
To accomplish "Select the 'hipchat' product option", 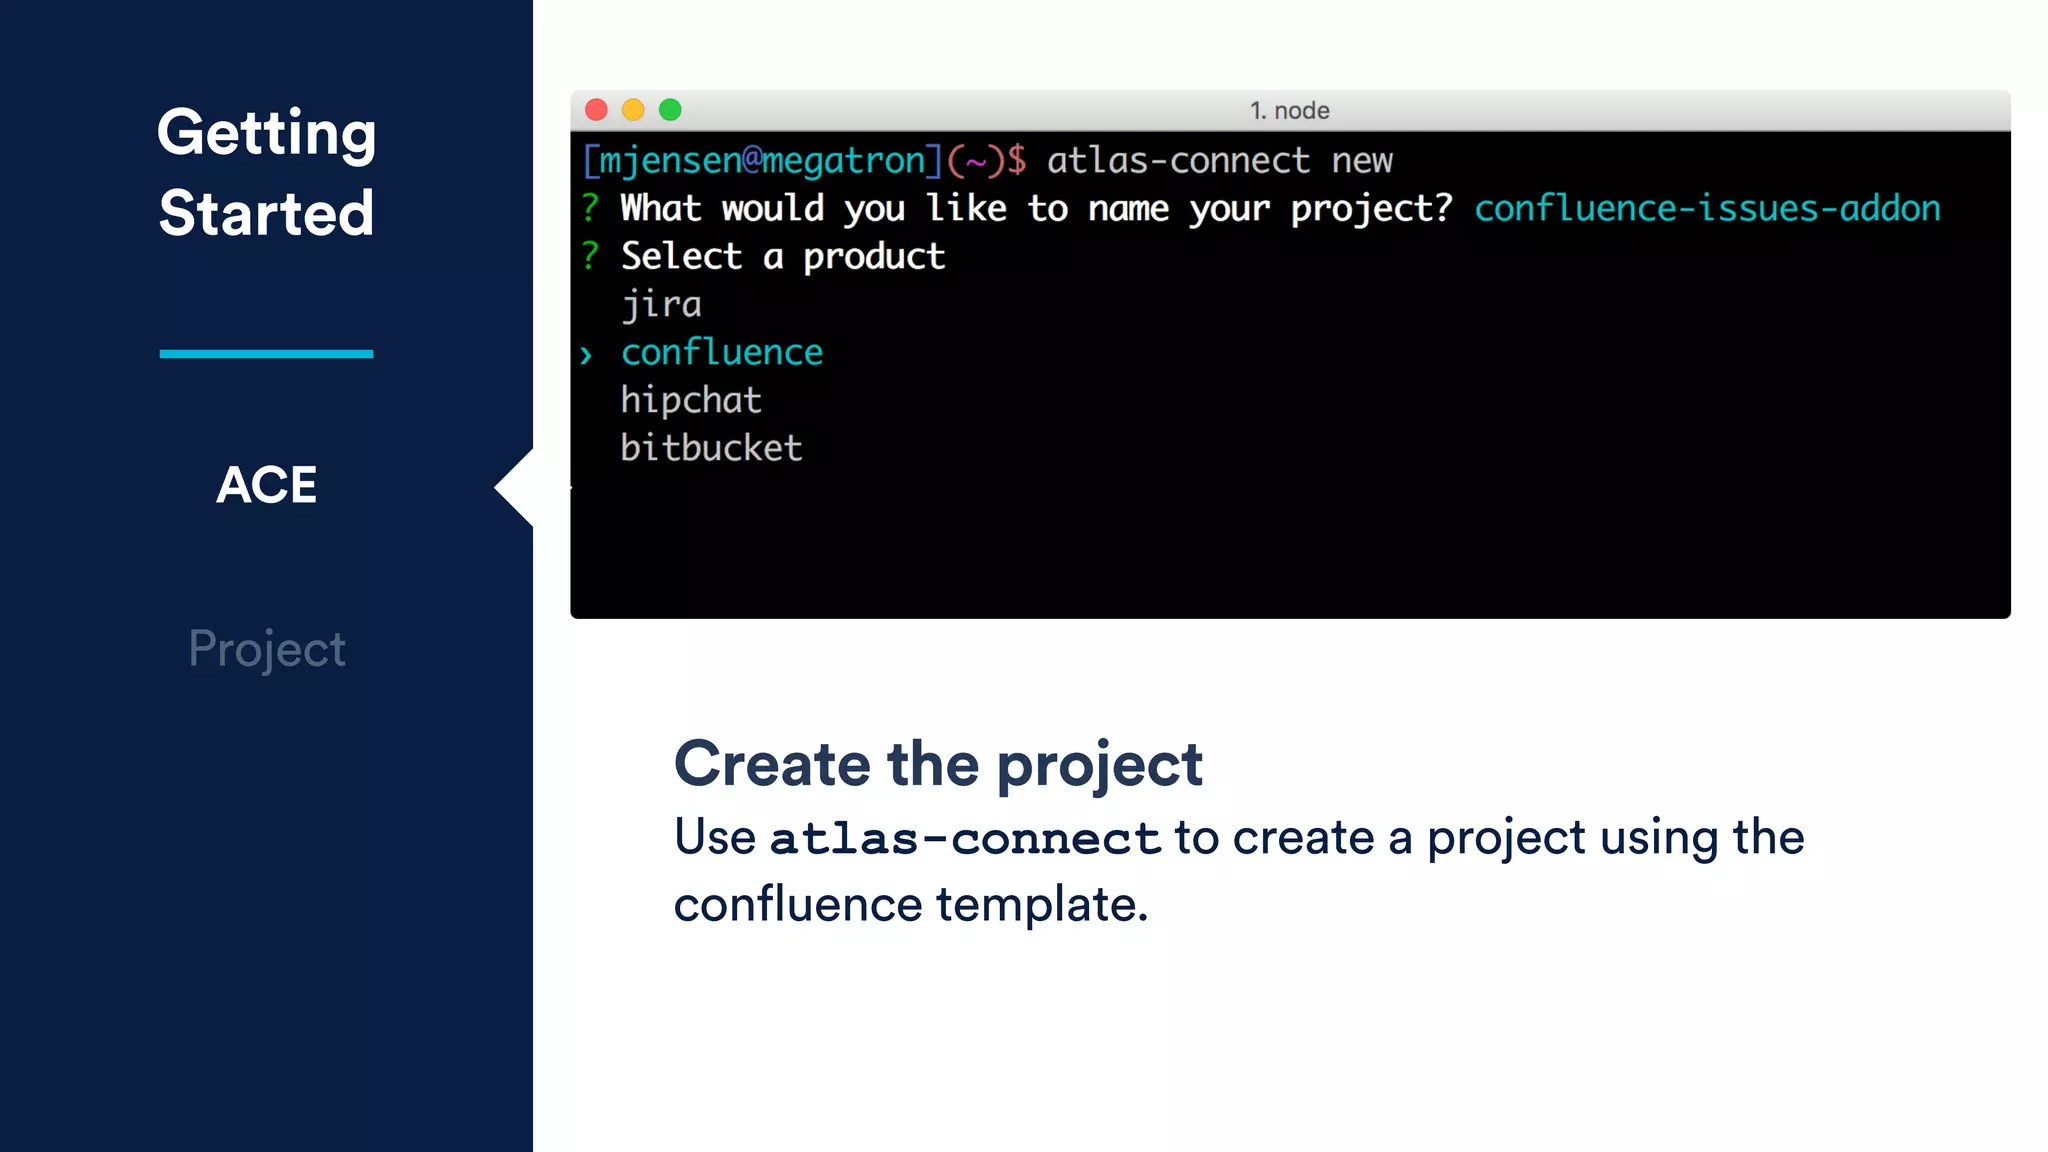I will tap(691, 400).
